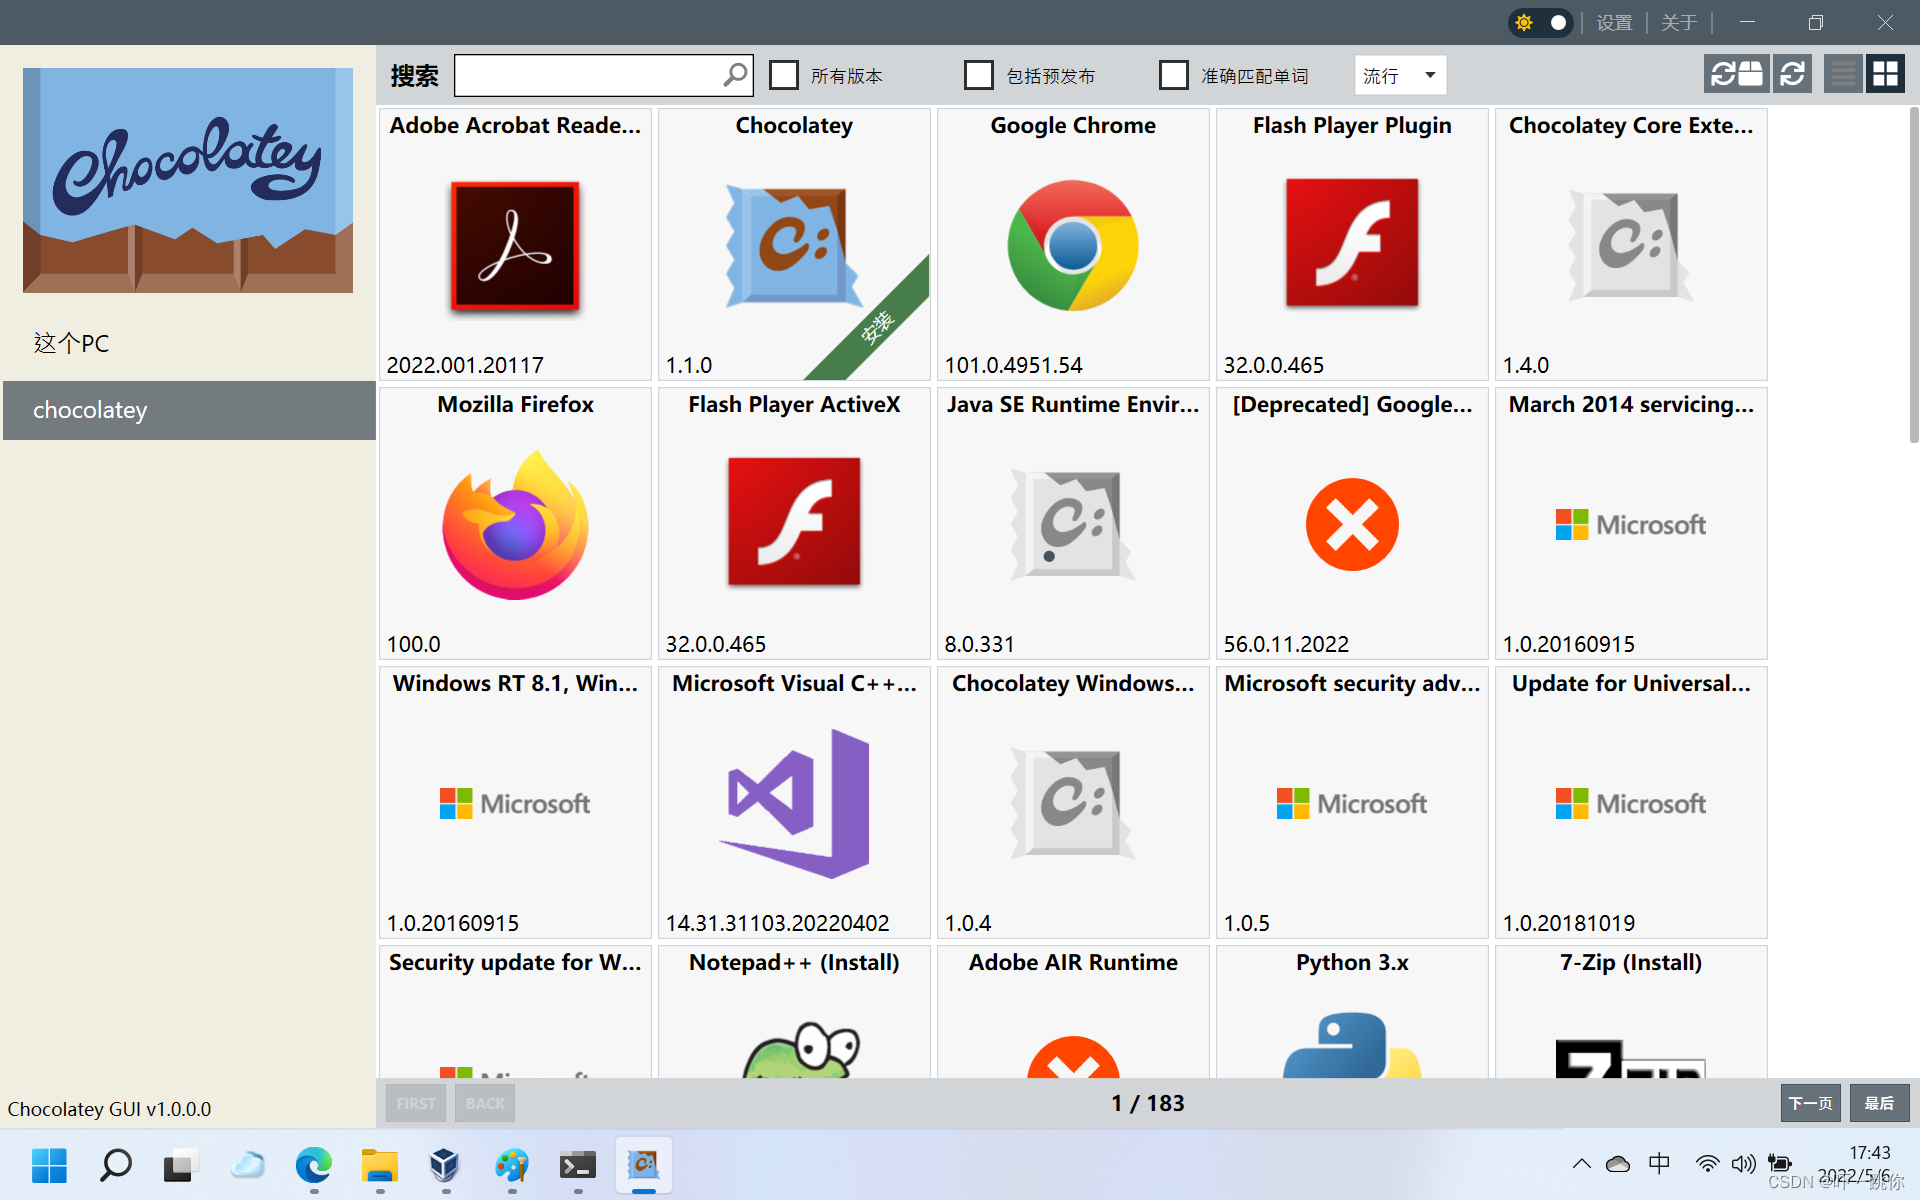Viewport: 1920px width, 1200px height.
Task: Click the refresh all sources icon
Action: click(x=1735, y=74)
